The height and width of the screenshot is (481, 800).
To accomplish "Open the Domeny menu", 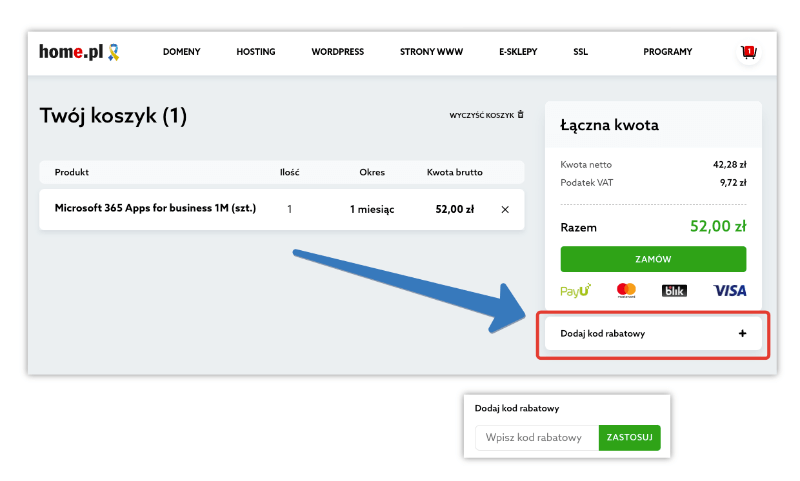I will (x=182, y=52).
